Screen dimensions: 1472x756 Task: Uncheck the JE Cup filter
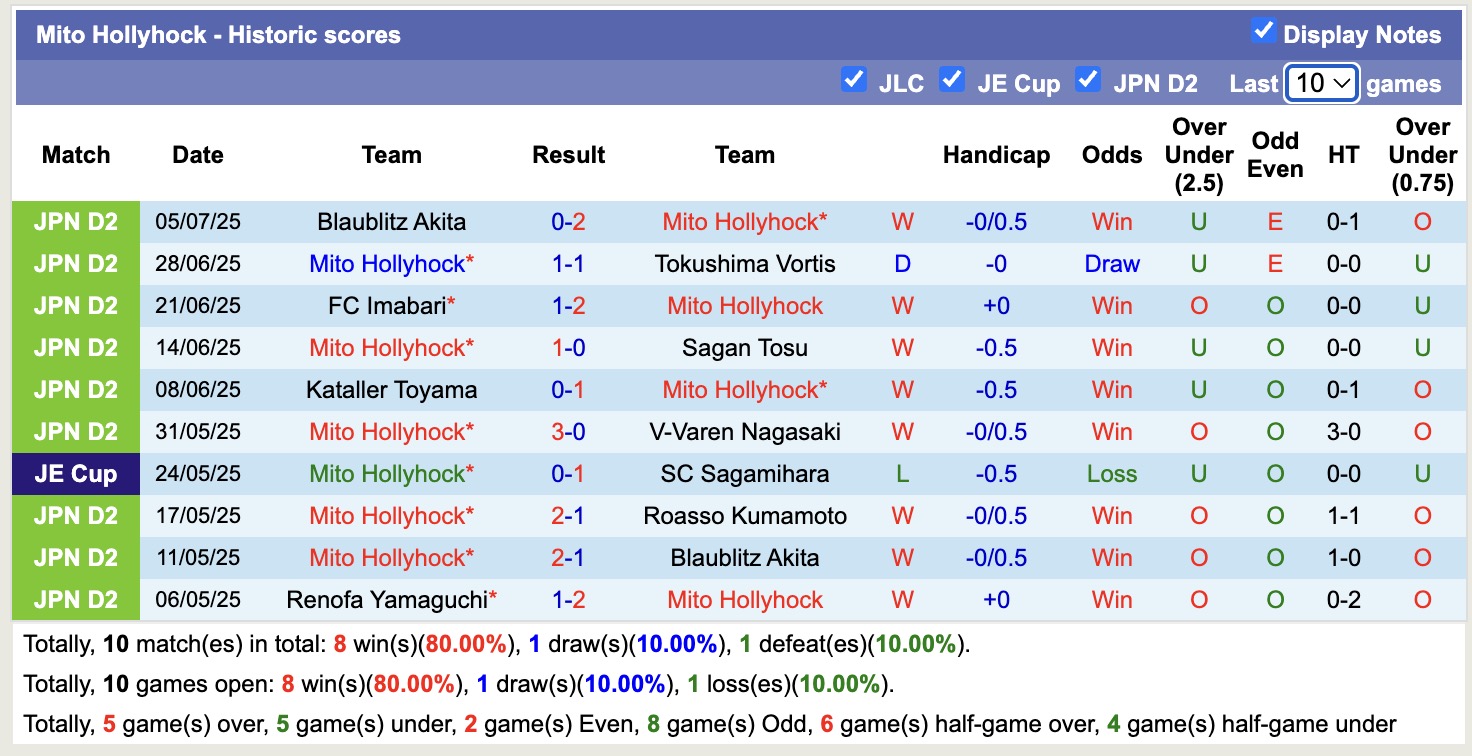point(952,79)
